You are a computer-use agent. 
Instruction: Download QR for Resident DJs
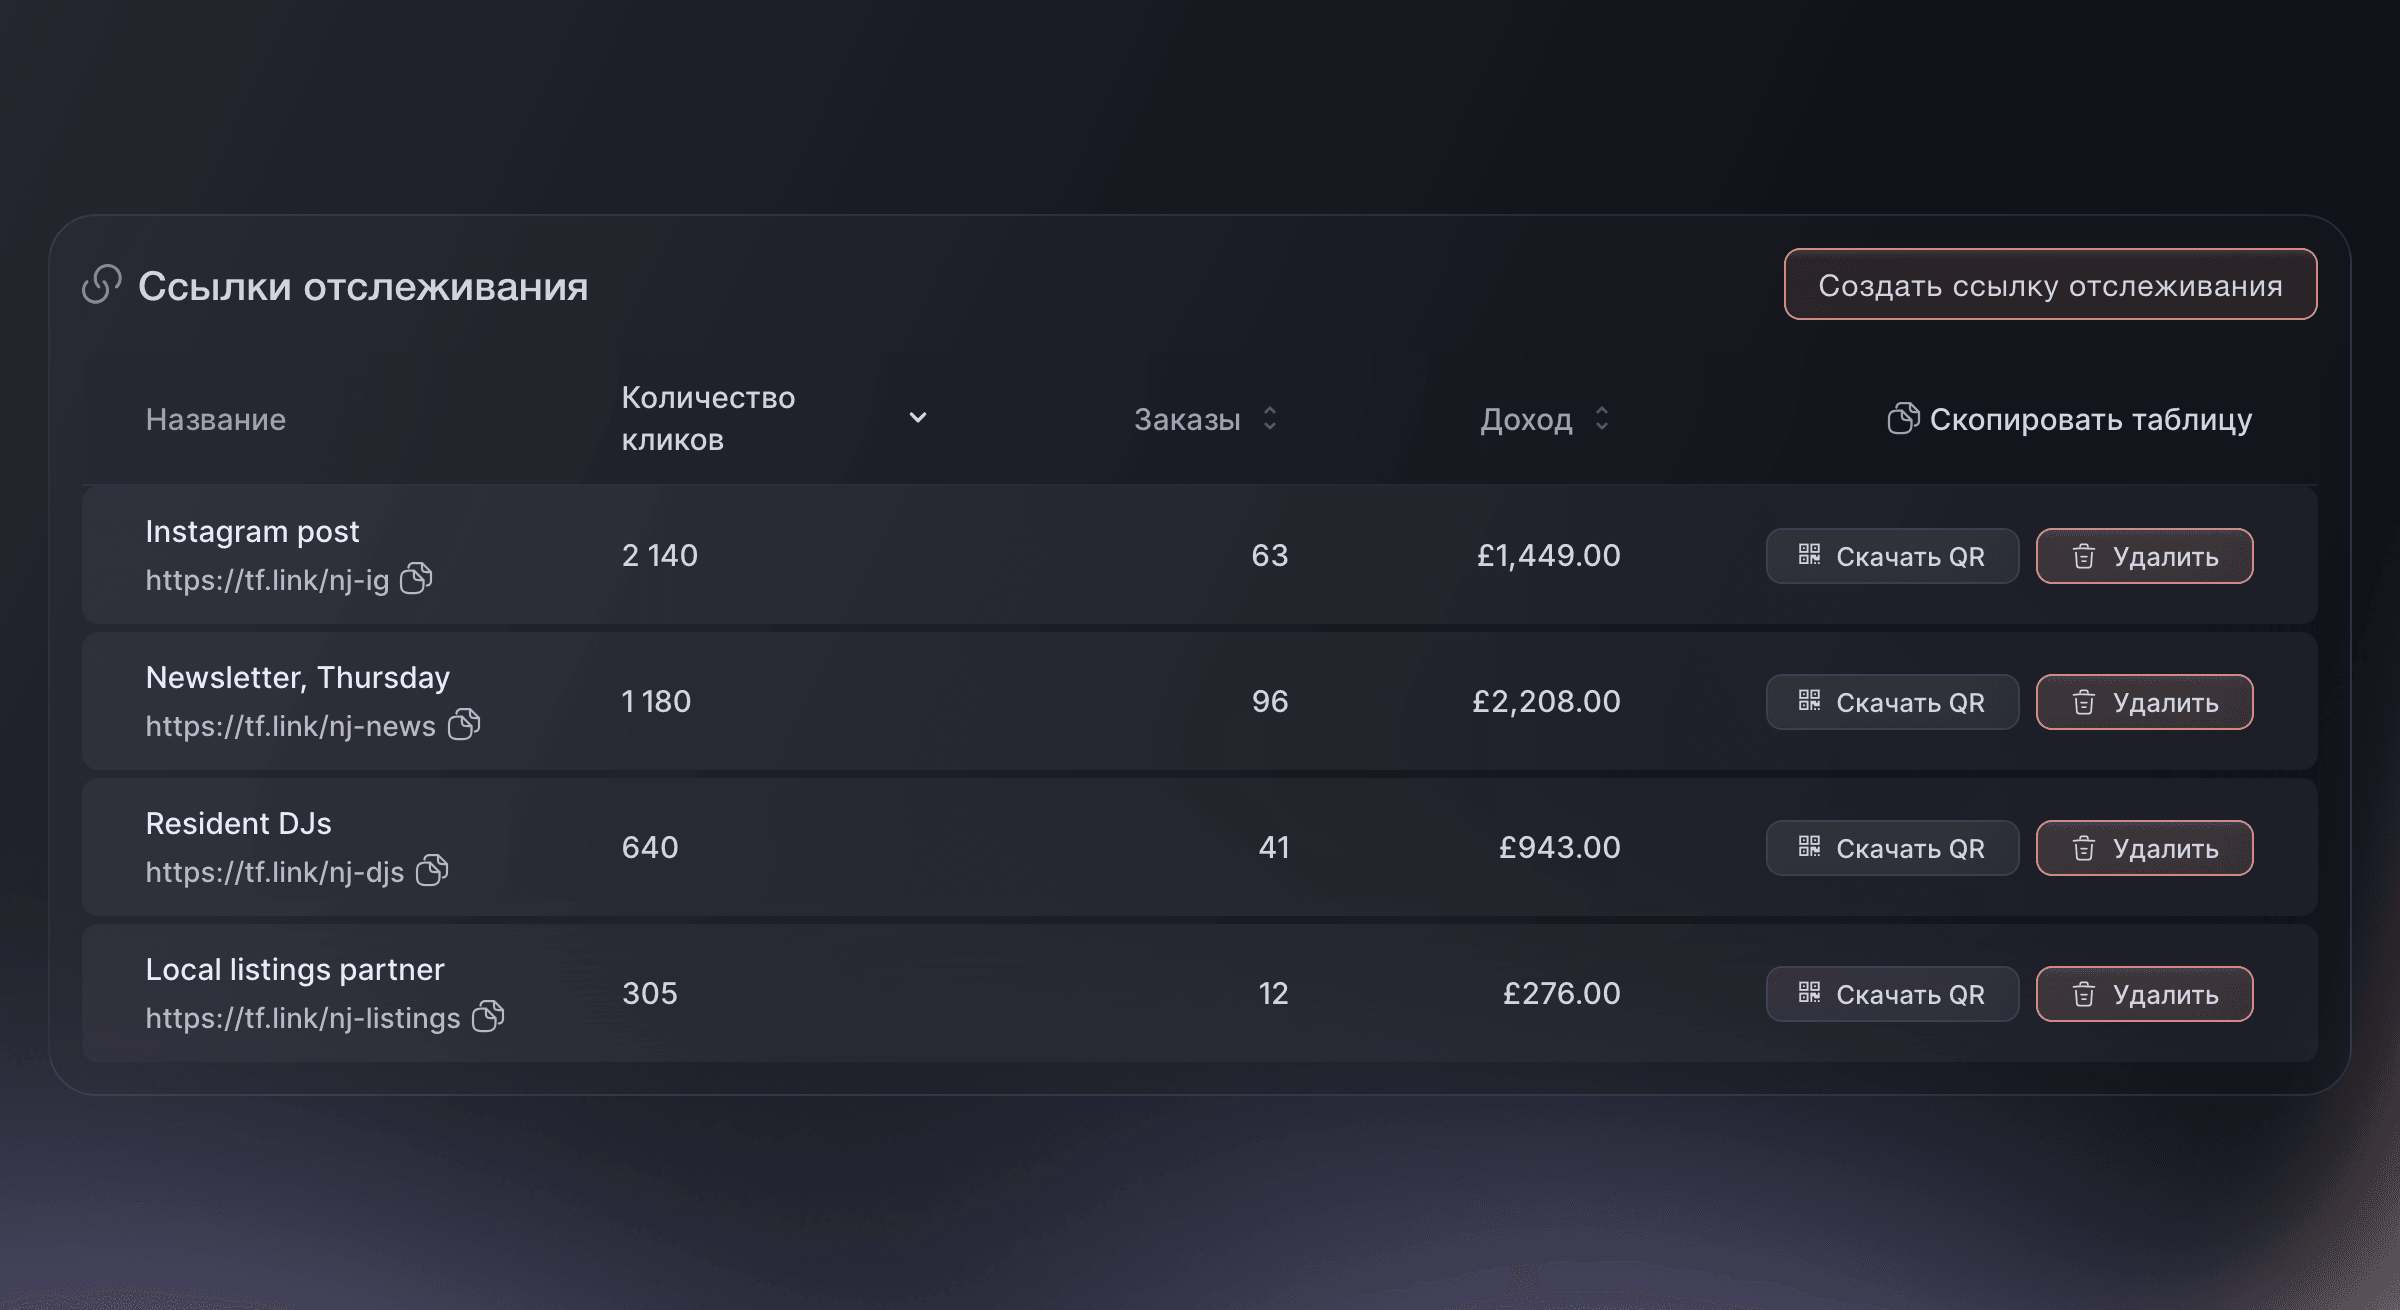pyautogui.click(x=1892, y=848)
